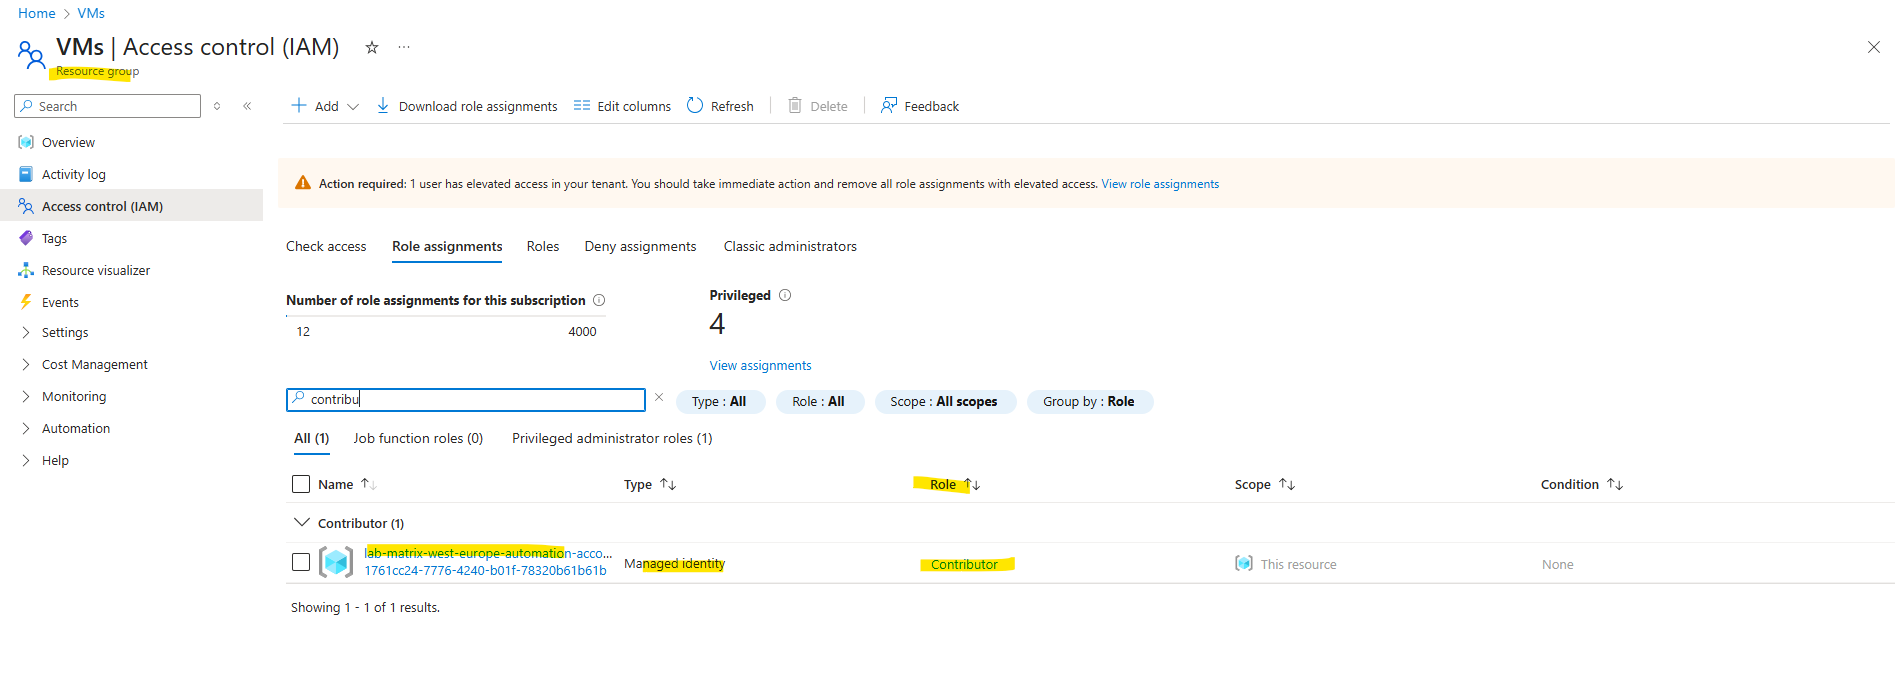Click the info icon next to Privileged
The width and height of the screenshot is (1897, 678).
(x=785, y=295)
